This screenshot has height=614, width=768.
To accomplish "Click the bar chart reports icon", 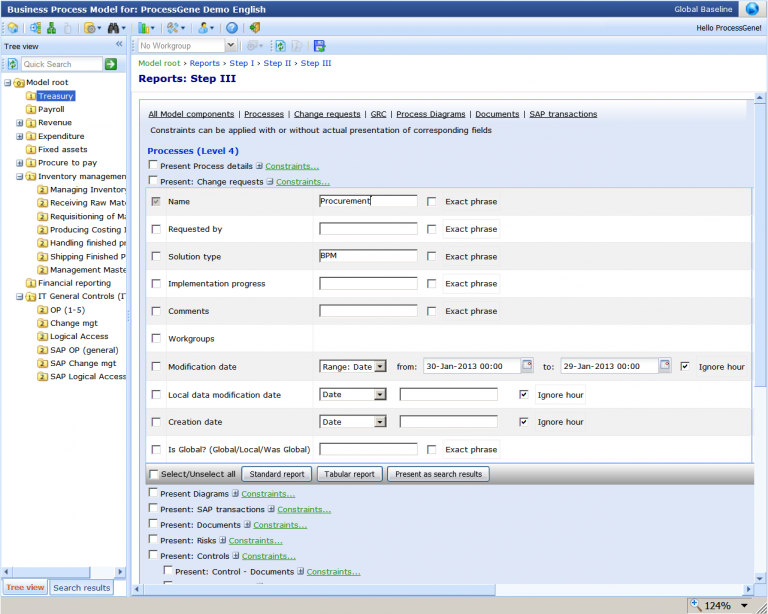I will pos(143,28).
